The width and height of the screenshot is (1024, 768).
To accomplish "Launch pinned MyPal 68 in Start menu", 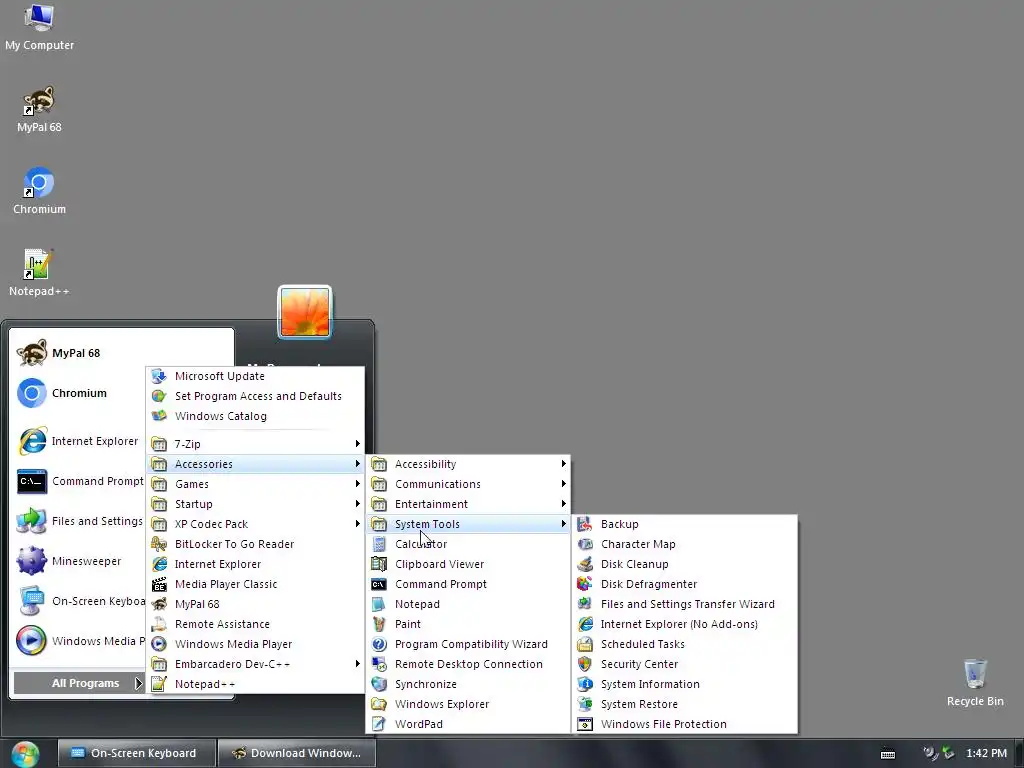I will click(78, 353).
